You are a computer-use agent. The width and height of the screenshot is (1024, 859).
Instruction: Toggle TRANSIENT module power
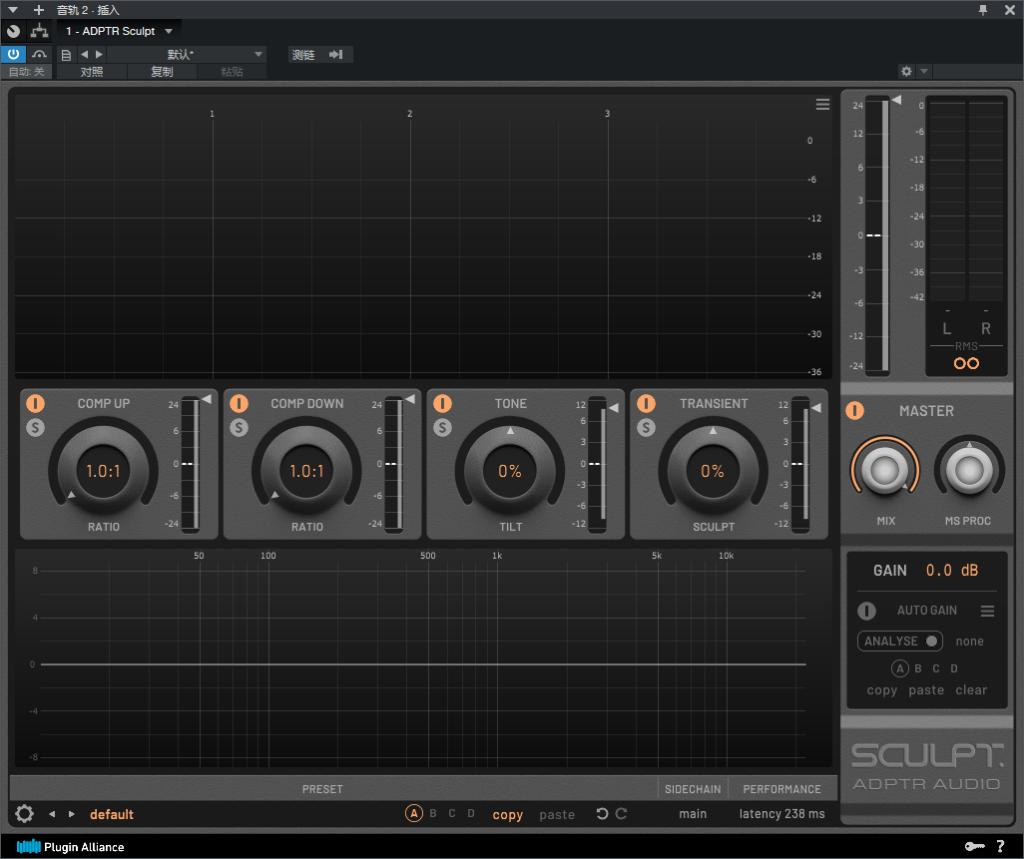tap(646, 404)
